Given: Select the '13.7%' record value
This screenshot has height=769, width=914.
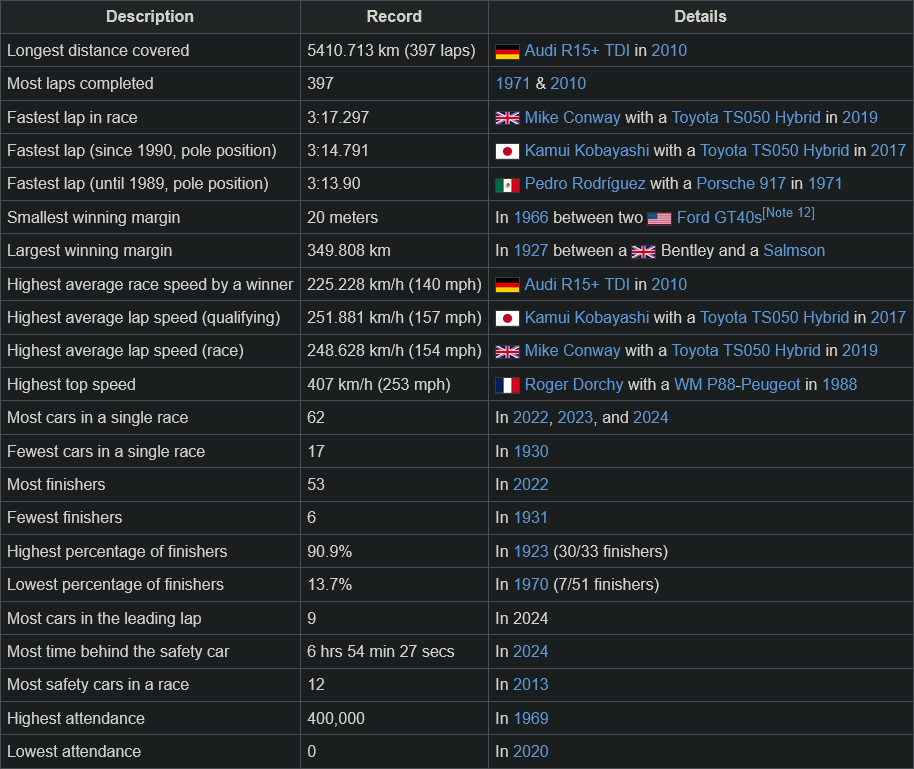Looking at the screenshot, I should [329, 585].
